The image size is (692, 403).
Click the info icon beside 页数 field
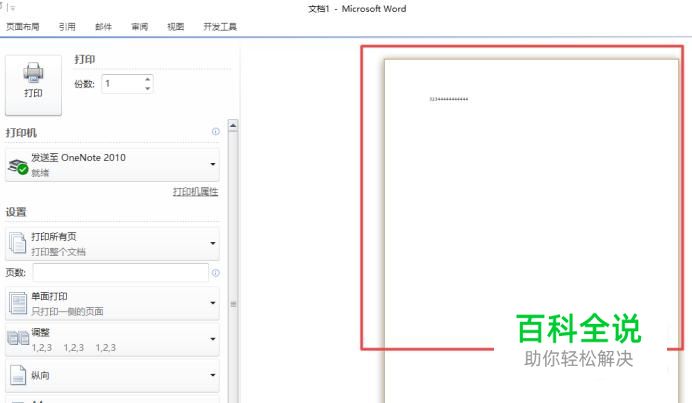[216, 273]
